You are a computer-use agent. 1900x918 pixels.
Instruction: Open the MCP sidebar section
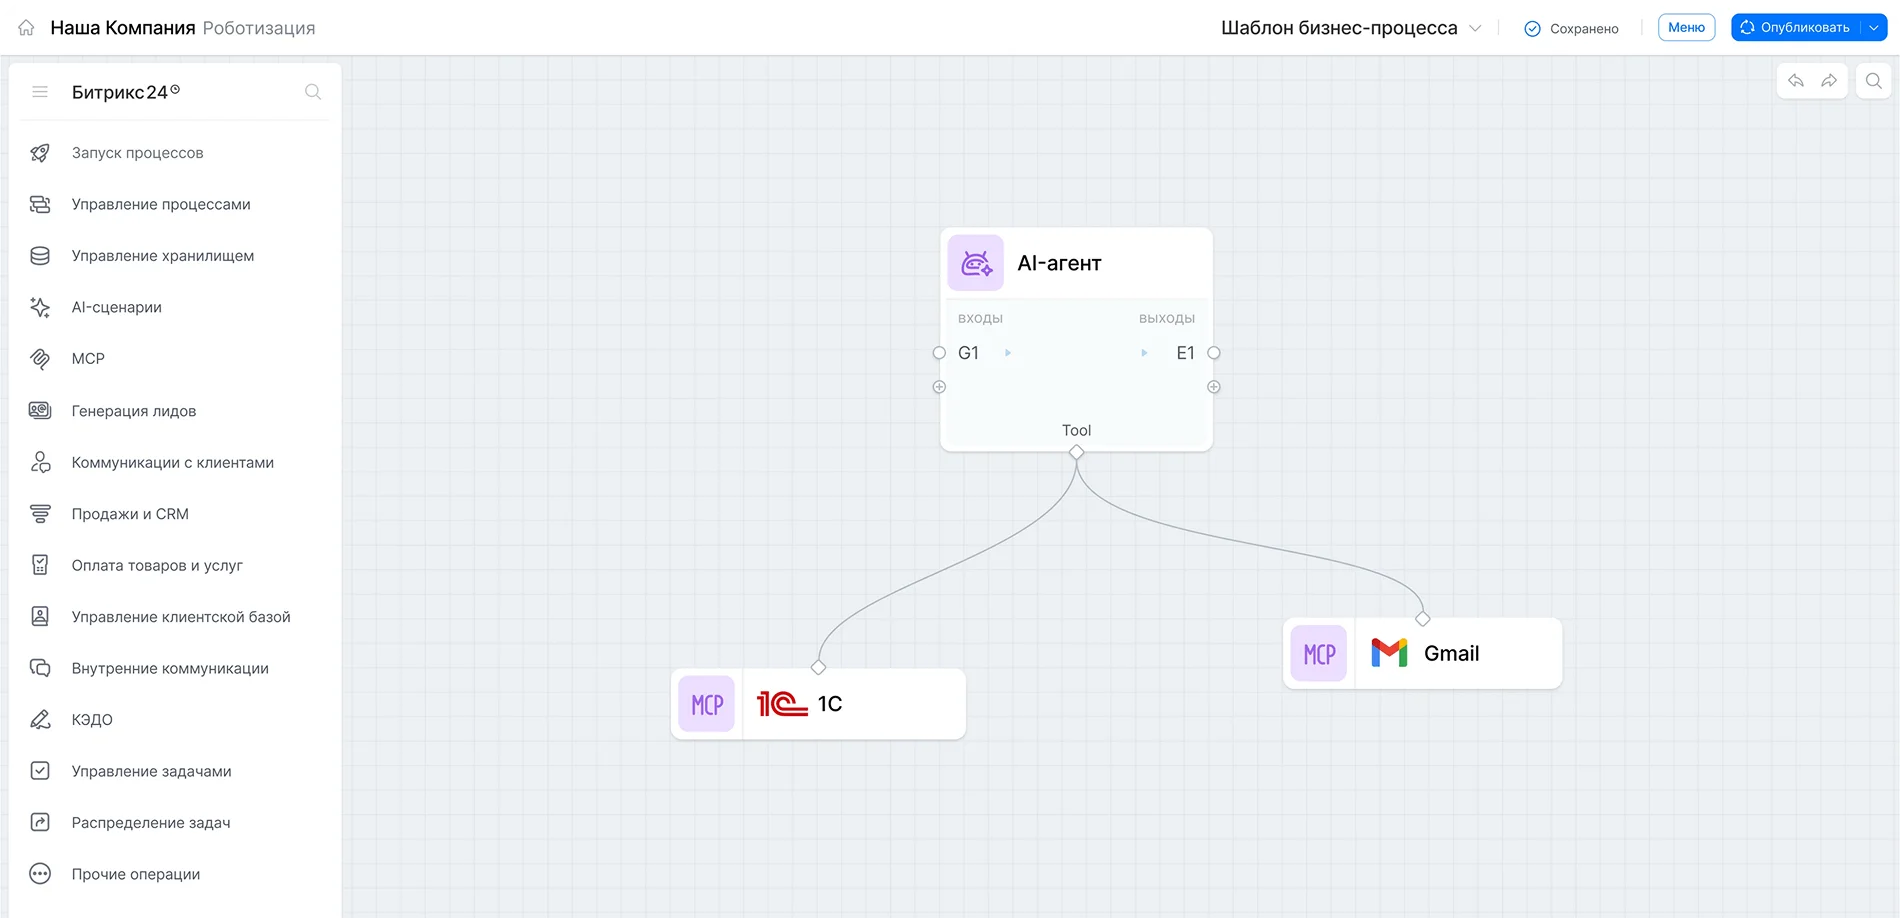pos(88,359)
